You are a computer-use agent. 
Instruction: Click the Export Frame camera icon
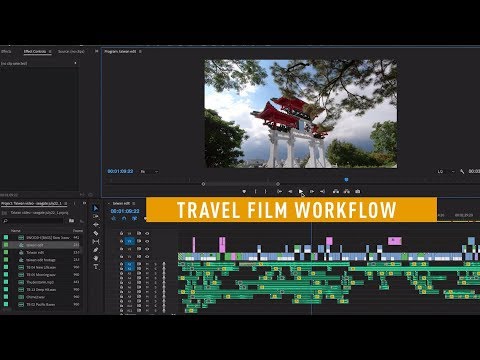pos(358,191)
